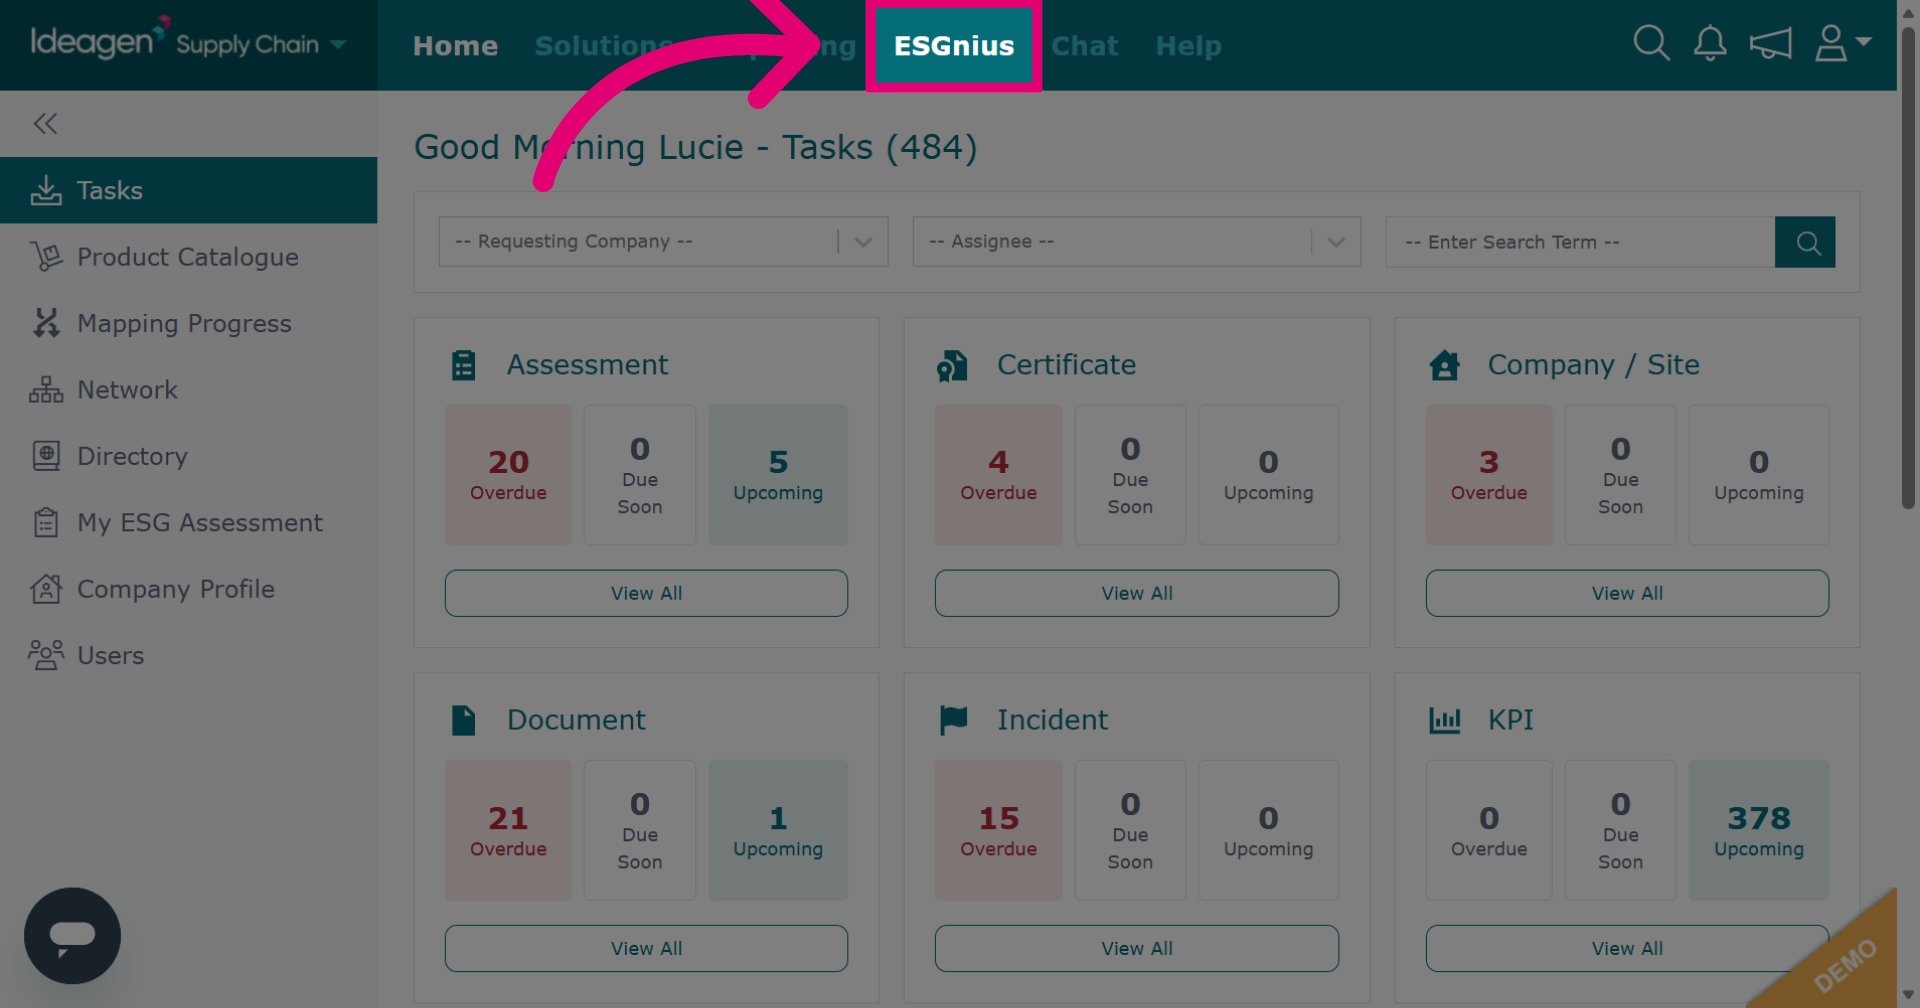This screenshot has height=1008, width=1920.
Task: Click the My ESG Assessment clipboard icon
Action: pos(46,523)
